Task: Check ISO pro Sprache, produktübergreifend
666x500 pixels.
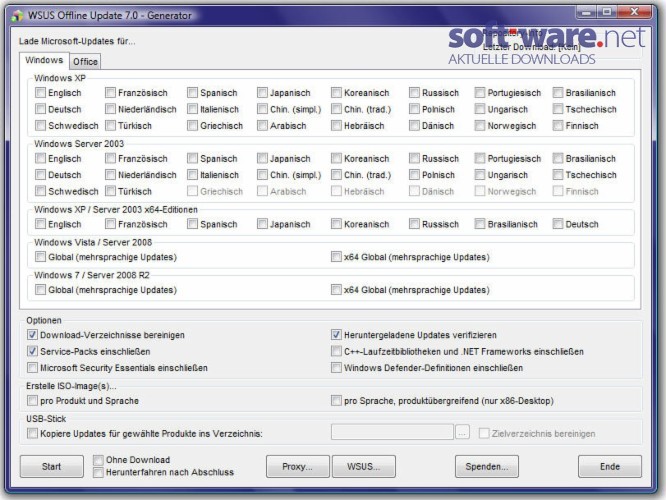Action: [336, 401]
